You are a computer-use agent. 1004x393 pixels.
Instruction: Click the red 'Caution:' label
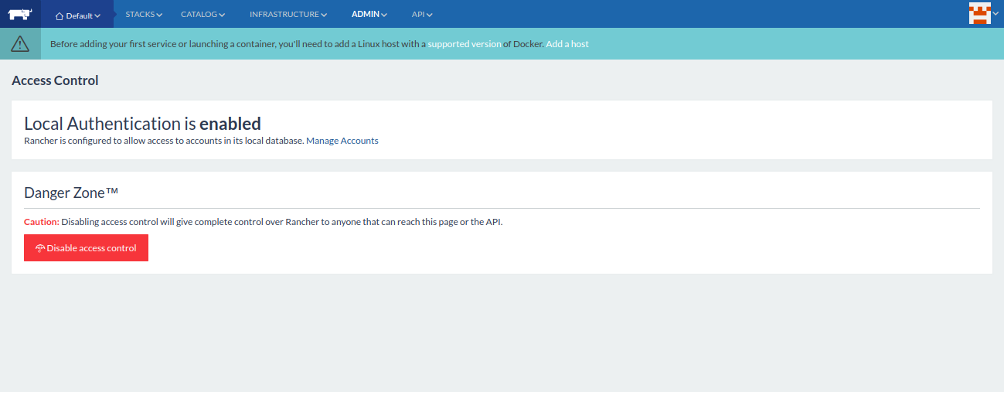tap(42, 222)
